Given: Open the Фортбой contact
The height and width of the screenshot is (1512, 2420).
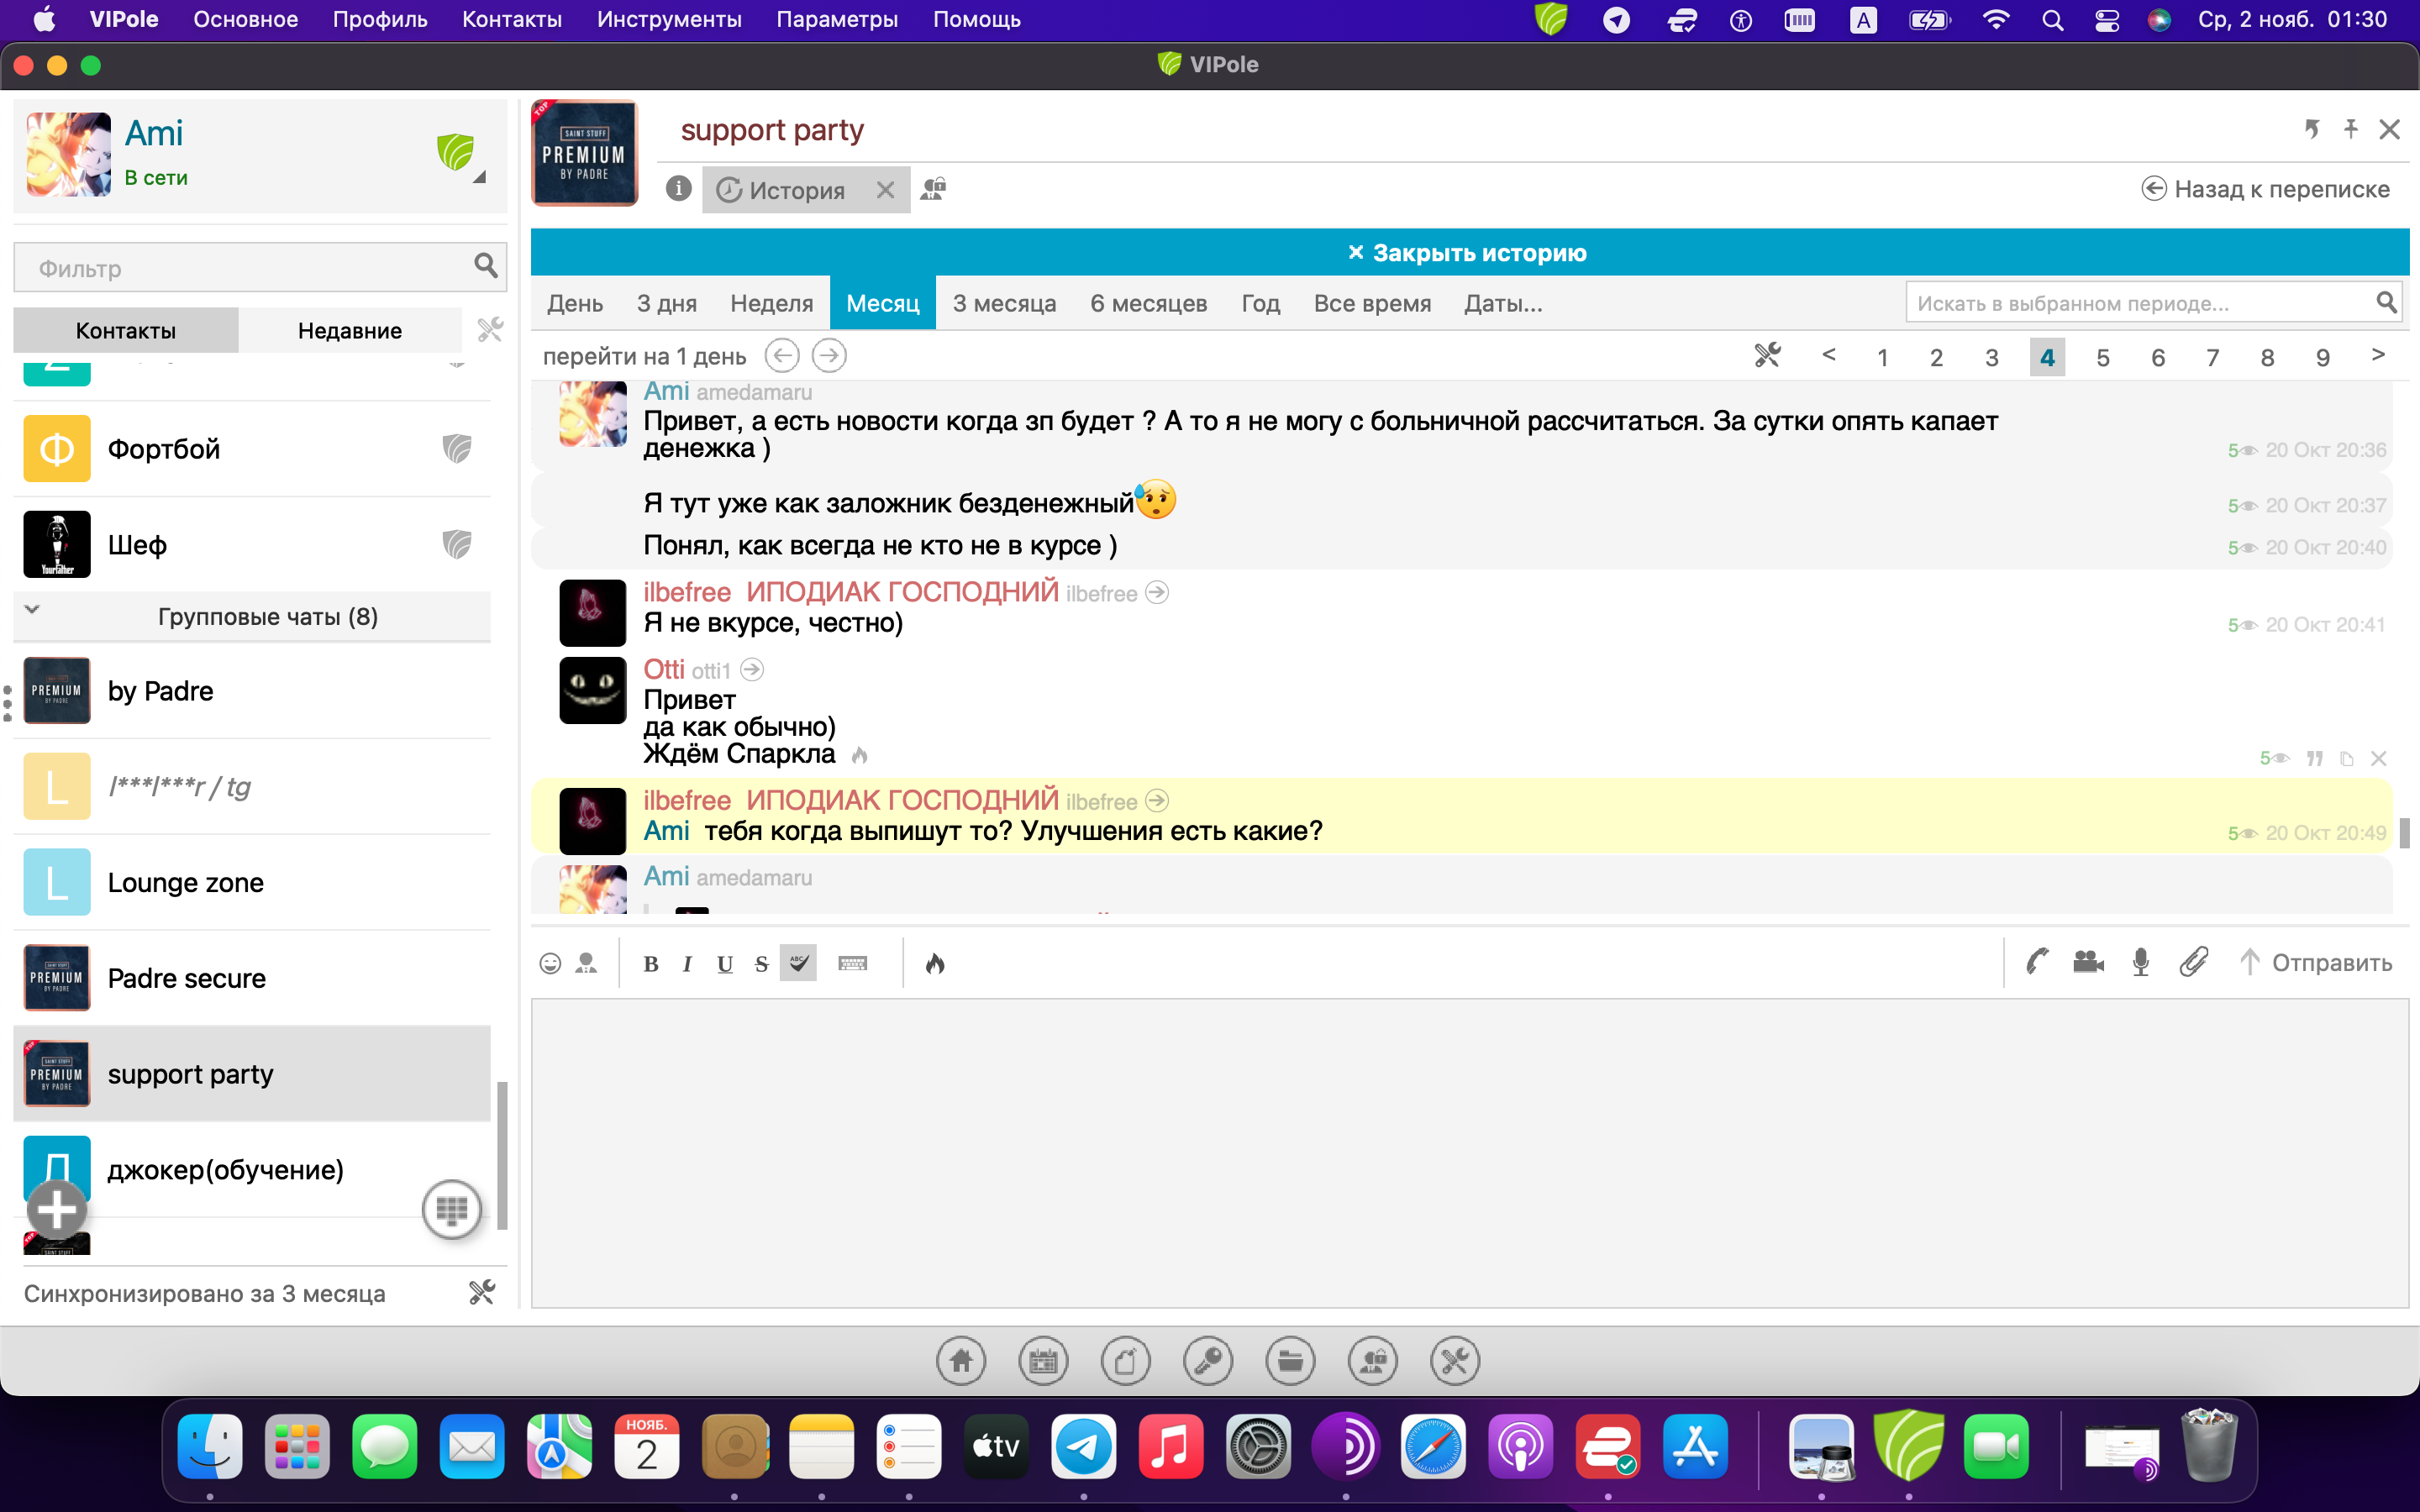Looking at the screenshot, I should click(252, 449).
